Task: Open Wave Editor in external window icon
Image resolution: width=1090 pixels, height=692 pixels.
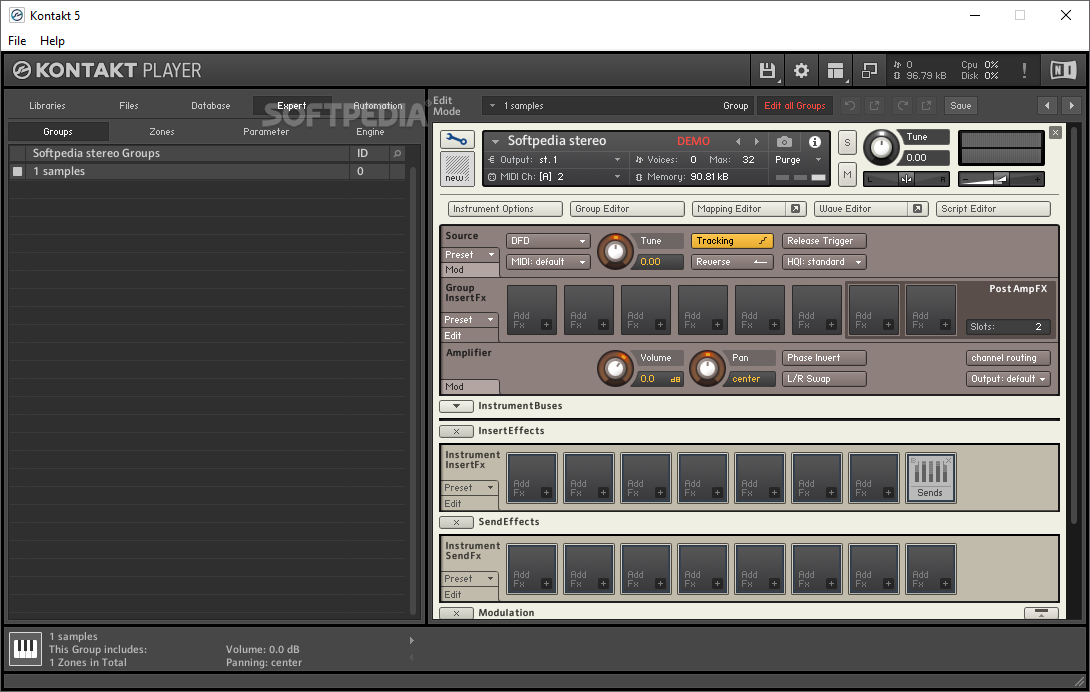Action: click(x=918, y=209)
